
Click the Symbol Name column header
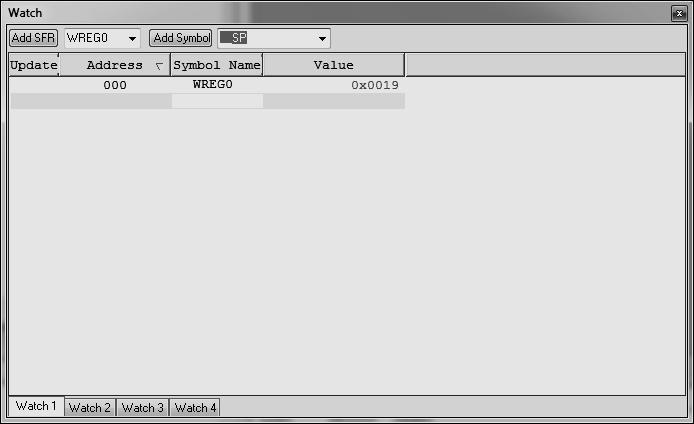coord(217,65)
